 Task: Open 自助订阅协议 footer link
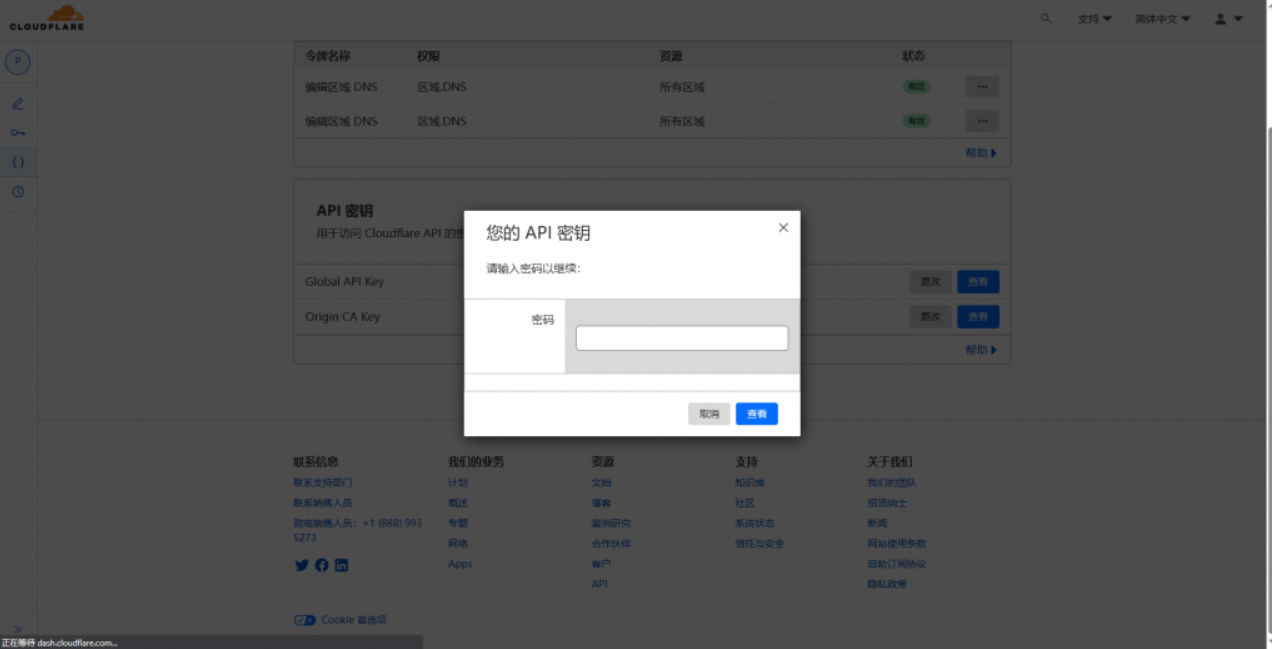(897, 564)
